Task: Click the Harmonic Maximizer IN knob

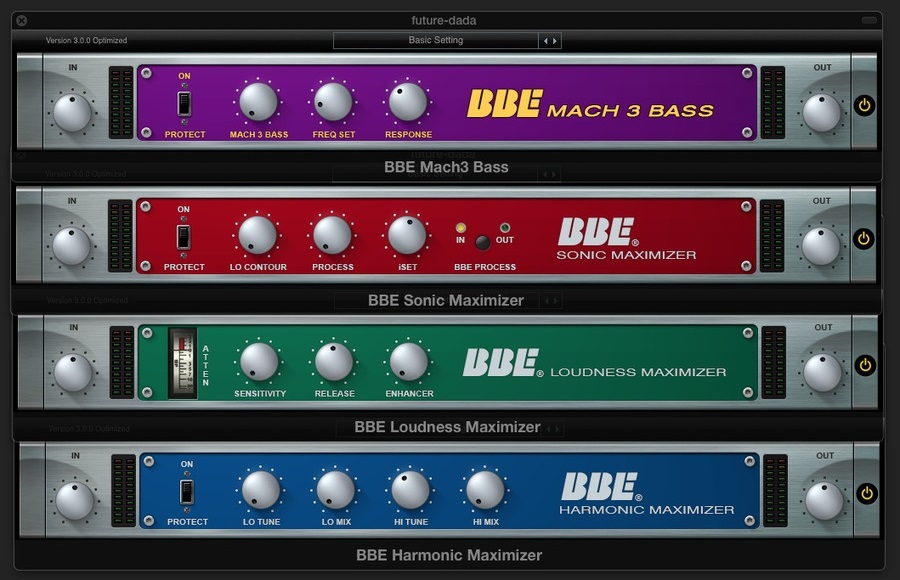Action: tap(75, 501)
